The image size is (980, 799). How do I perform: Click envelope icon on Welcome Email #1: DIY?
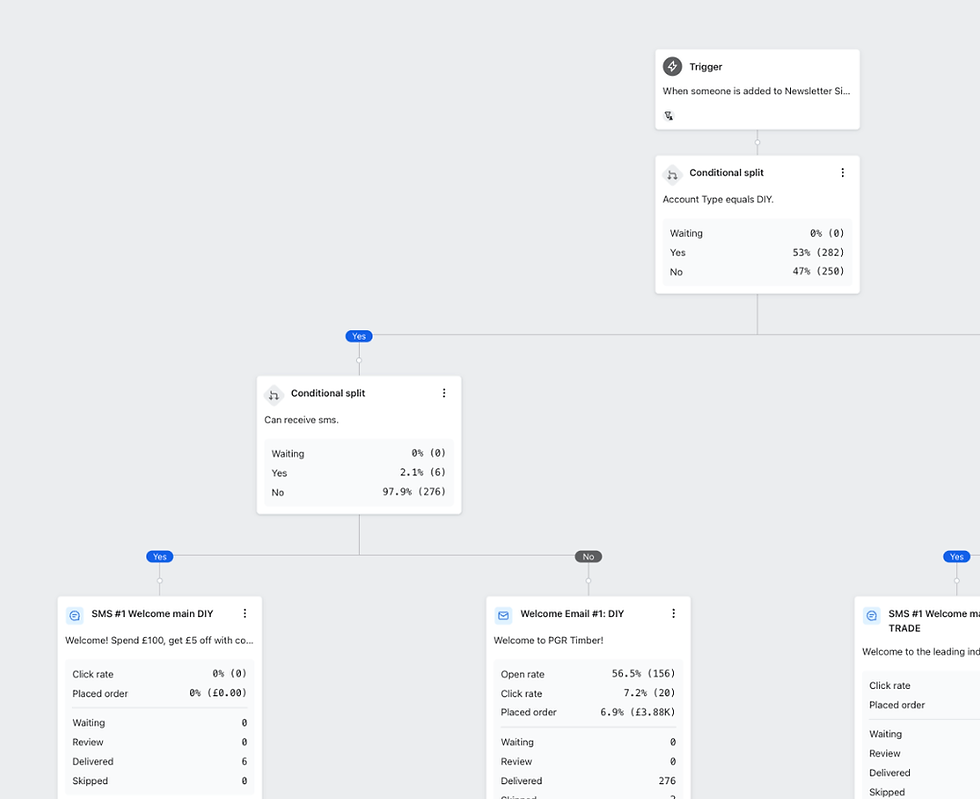pyautogui.click(x=504, y=616)
